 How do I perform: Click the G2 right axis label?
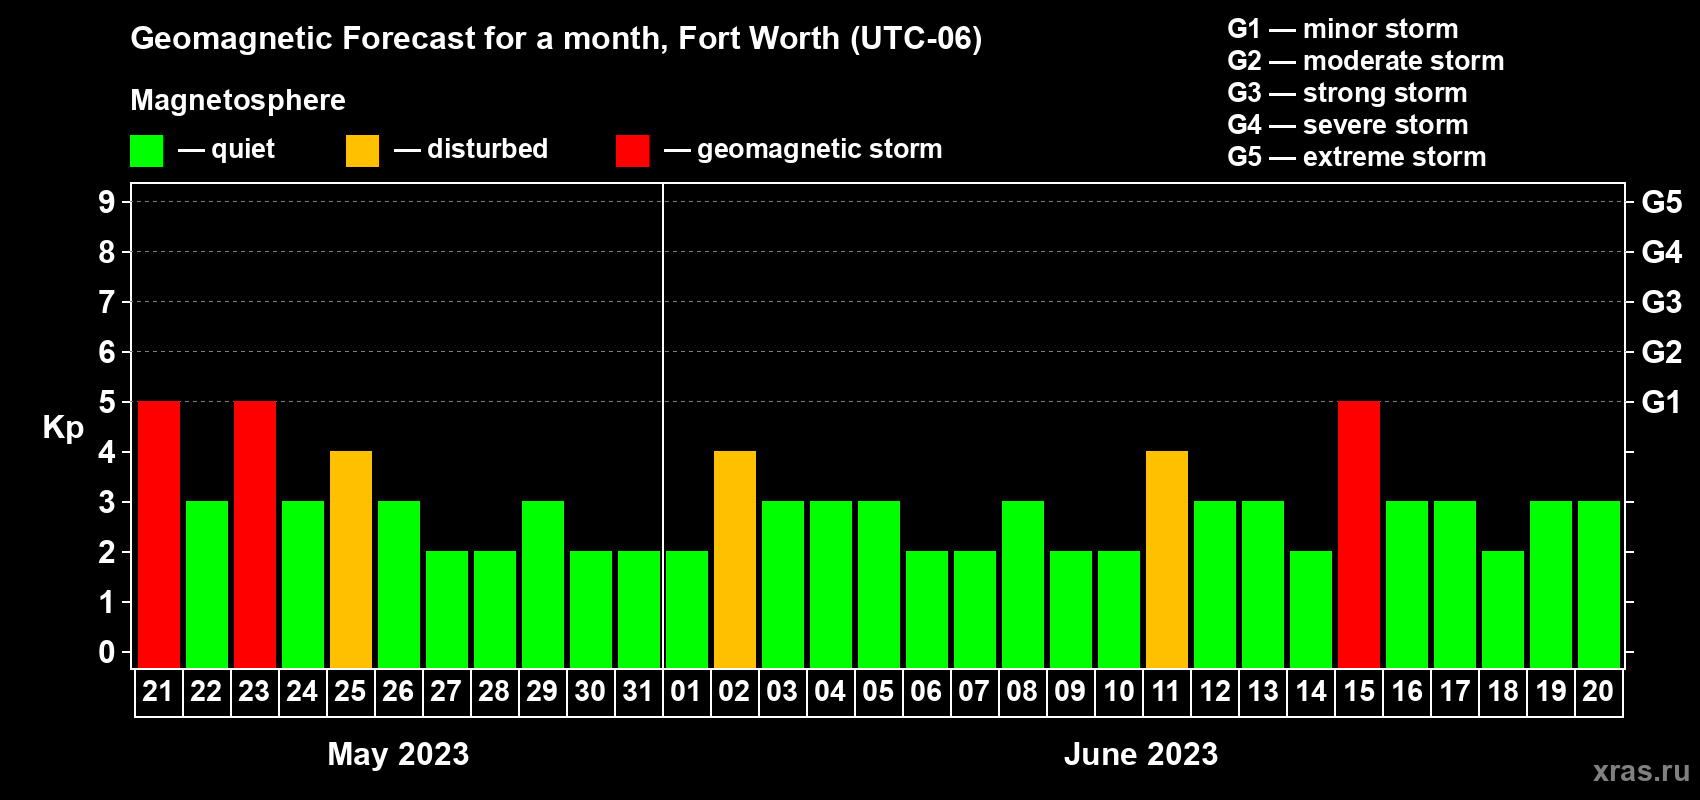click(1662, 352)
